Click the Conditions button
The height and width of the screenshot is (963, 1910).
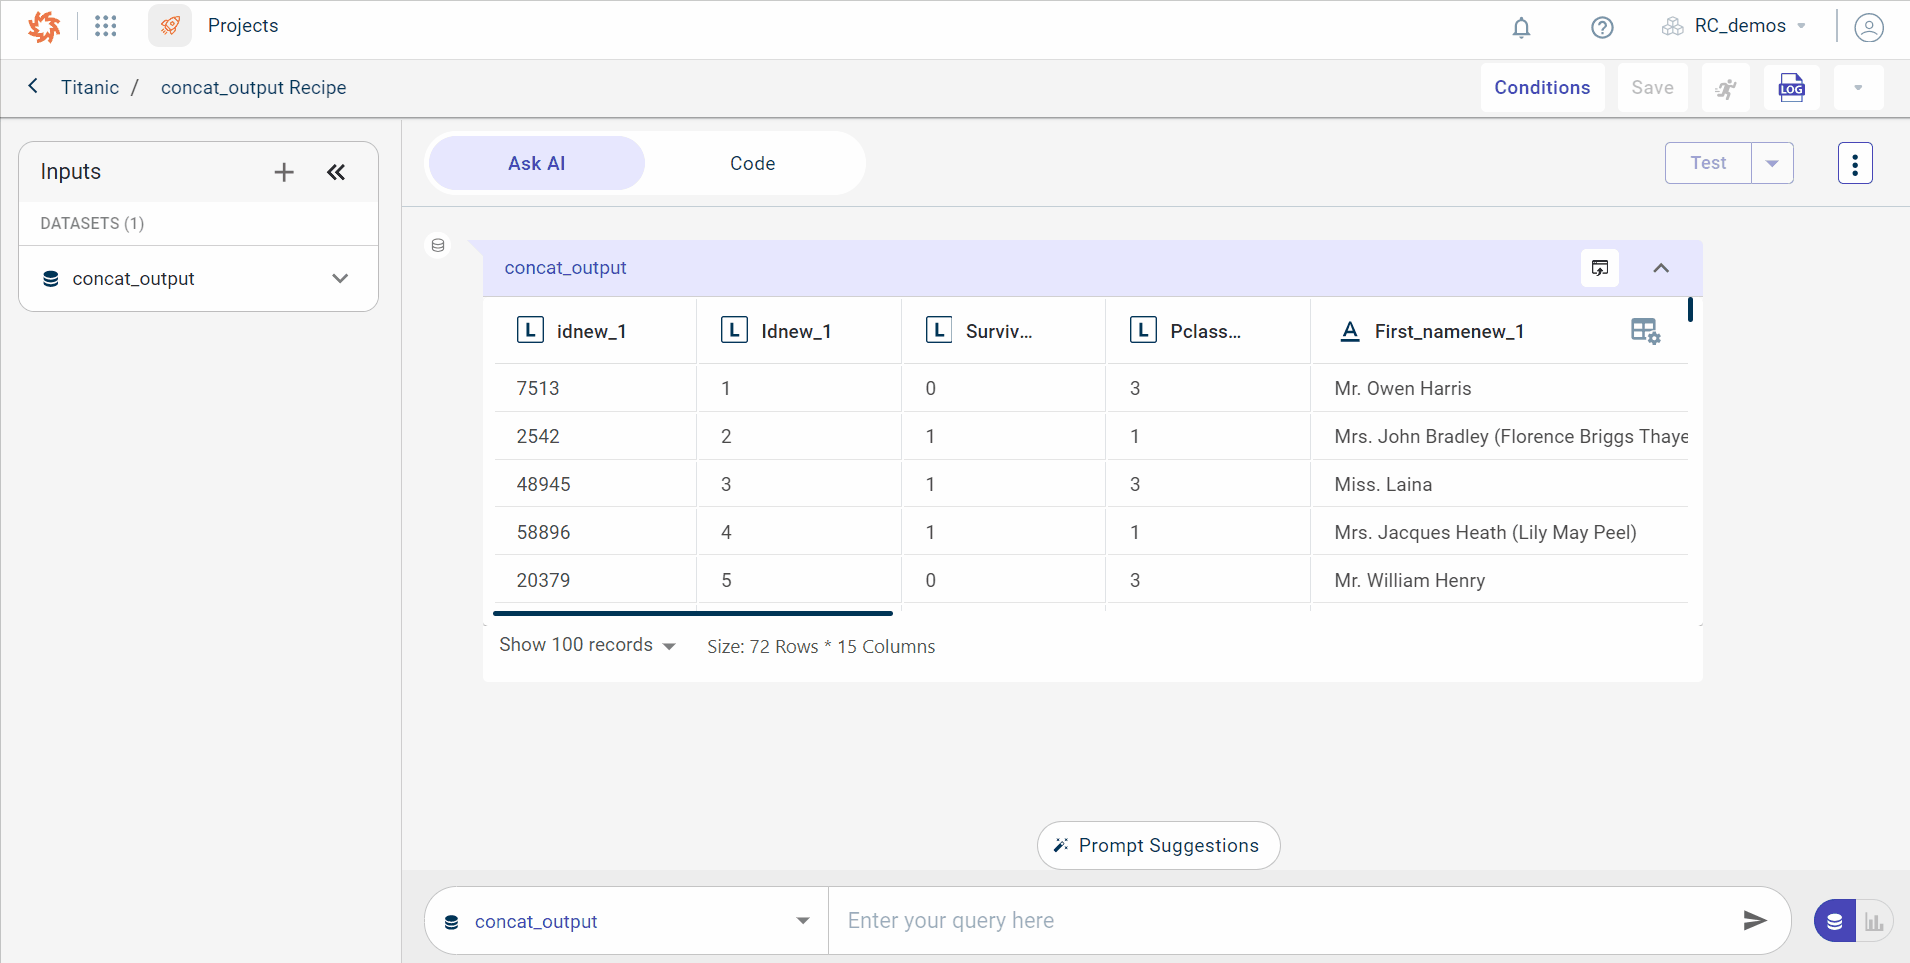click(1542, 88)
